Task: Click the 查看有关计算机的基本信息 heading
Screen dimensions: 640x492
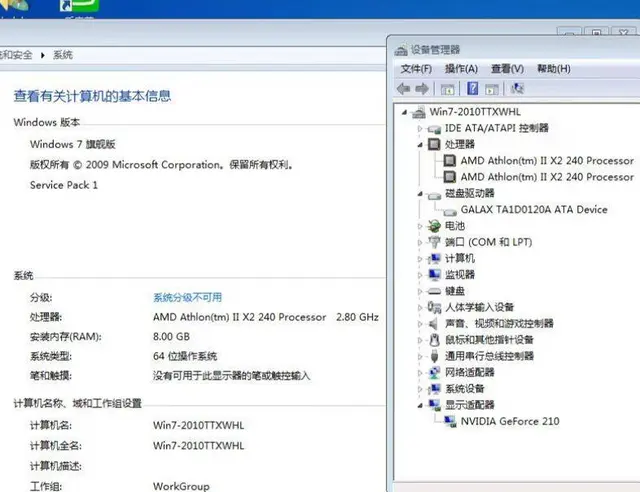Action: [x=92, y=96]
